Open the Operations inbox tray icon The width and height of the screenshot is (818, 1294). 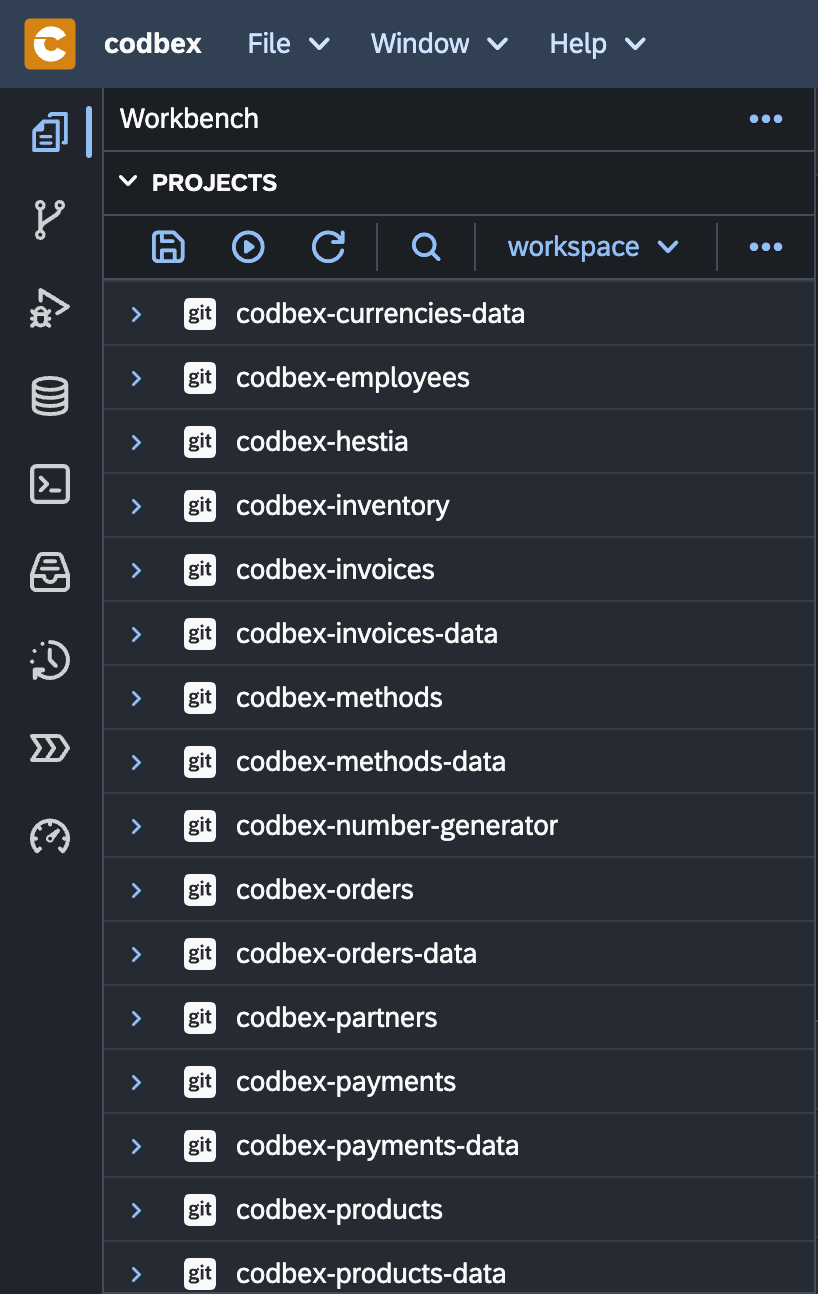point(50,572)
